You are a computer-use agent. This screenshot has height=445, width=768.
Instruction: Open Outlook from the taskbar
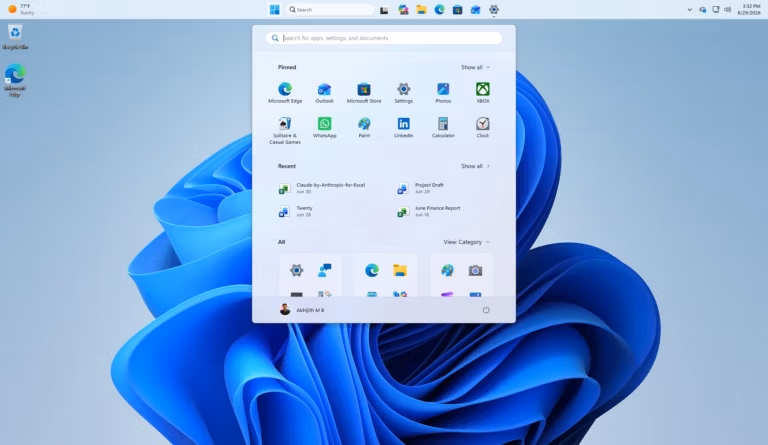(x=476, y=9)
